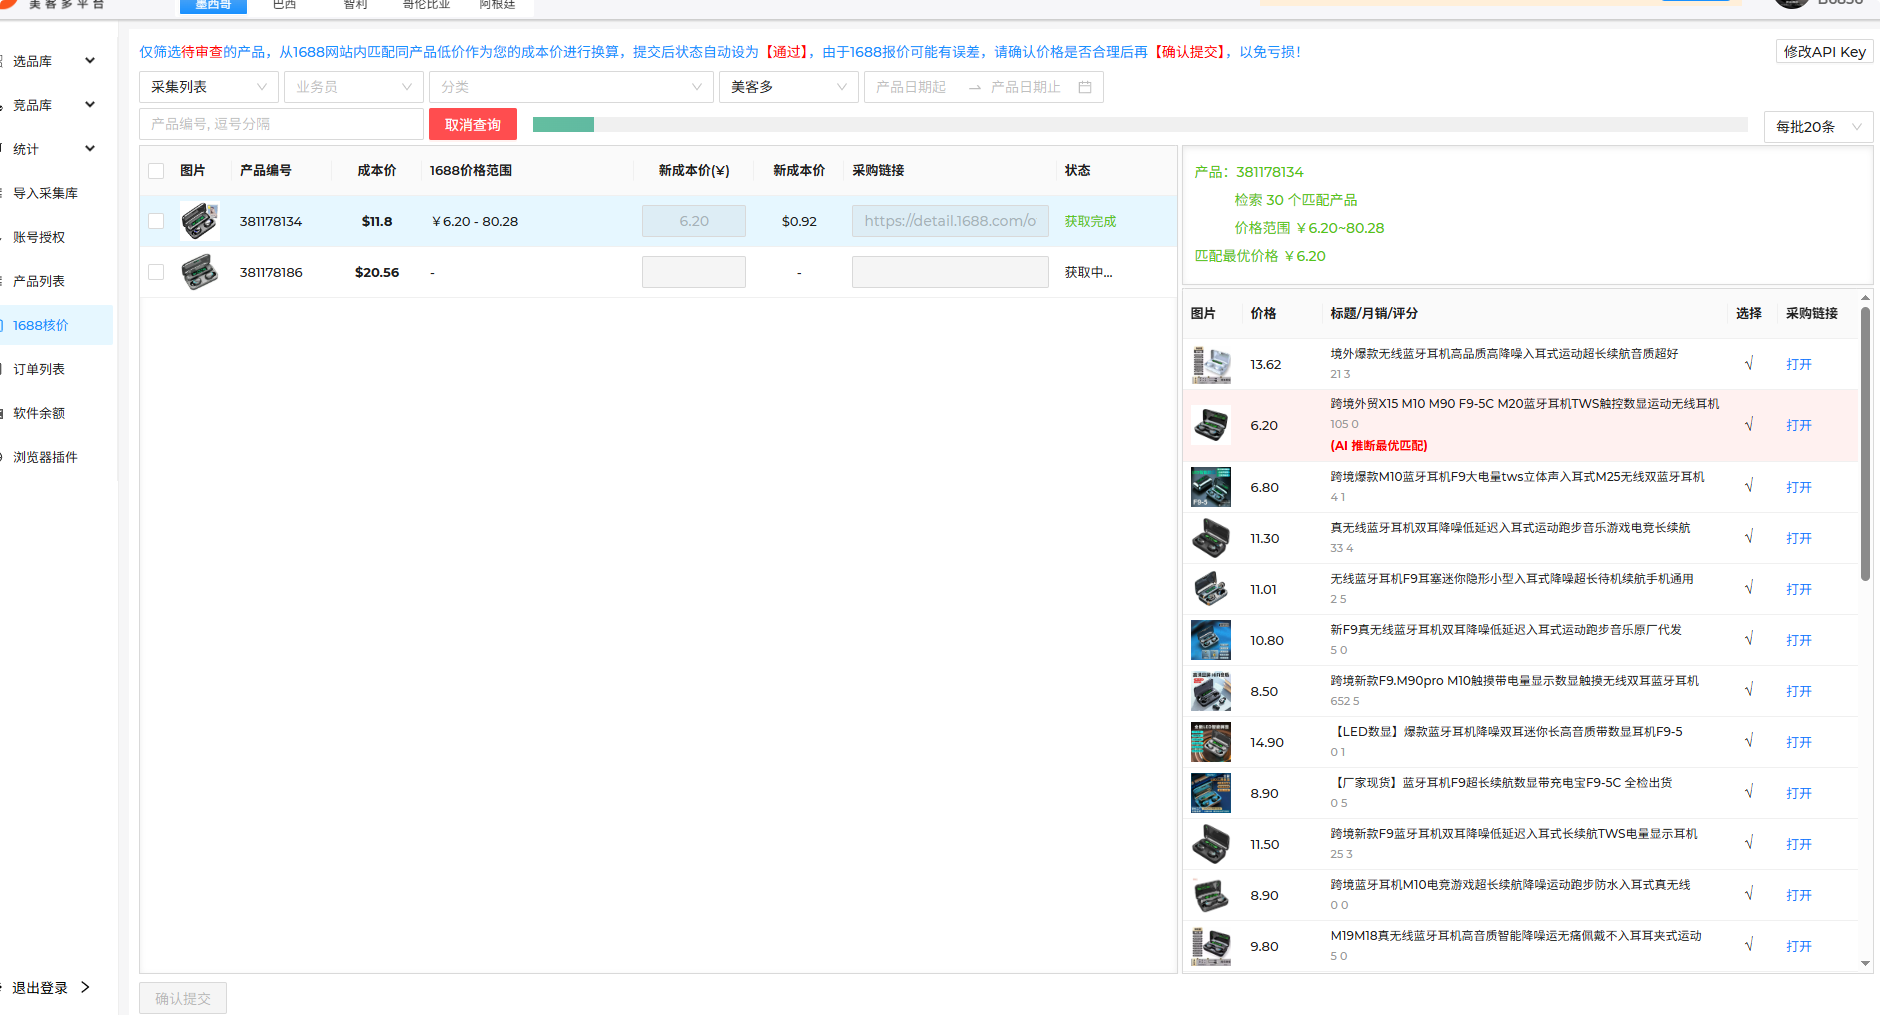
Task: Select the checkmark for the 14.90 priced product
Action: coord(1748,742)
